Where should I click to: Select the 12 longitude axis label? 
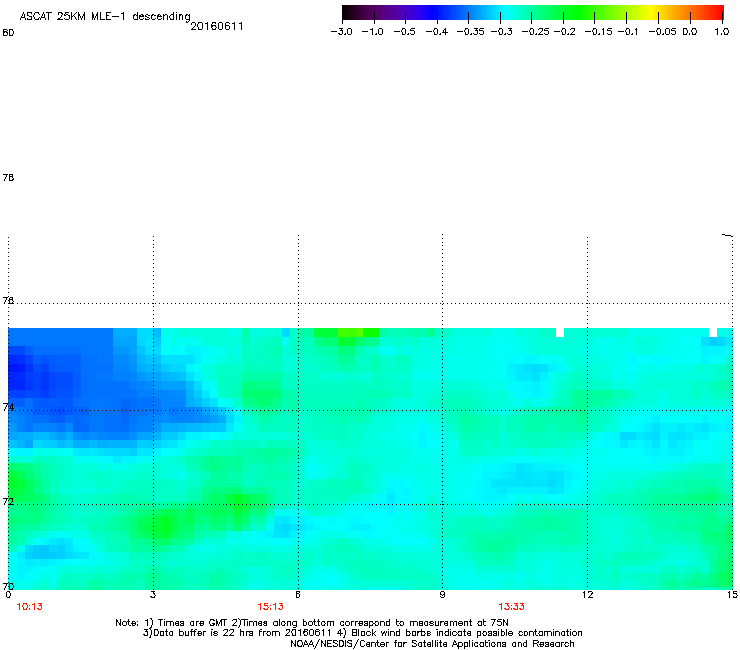[x=587, y=595]
